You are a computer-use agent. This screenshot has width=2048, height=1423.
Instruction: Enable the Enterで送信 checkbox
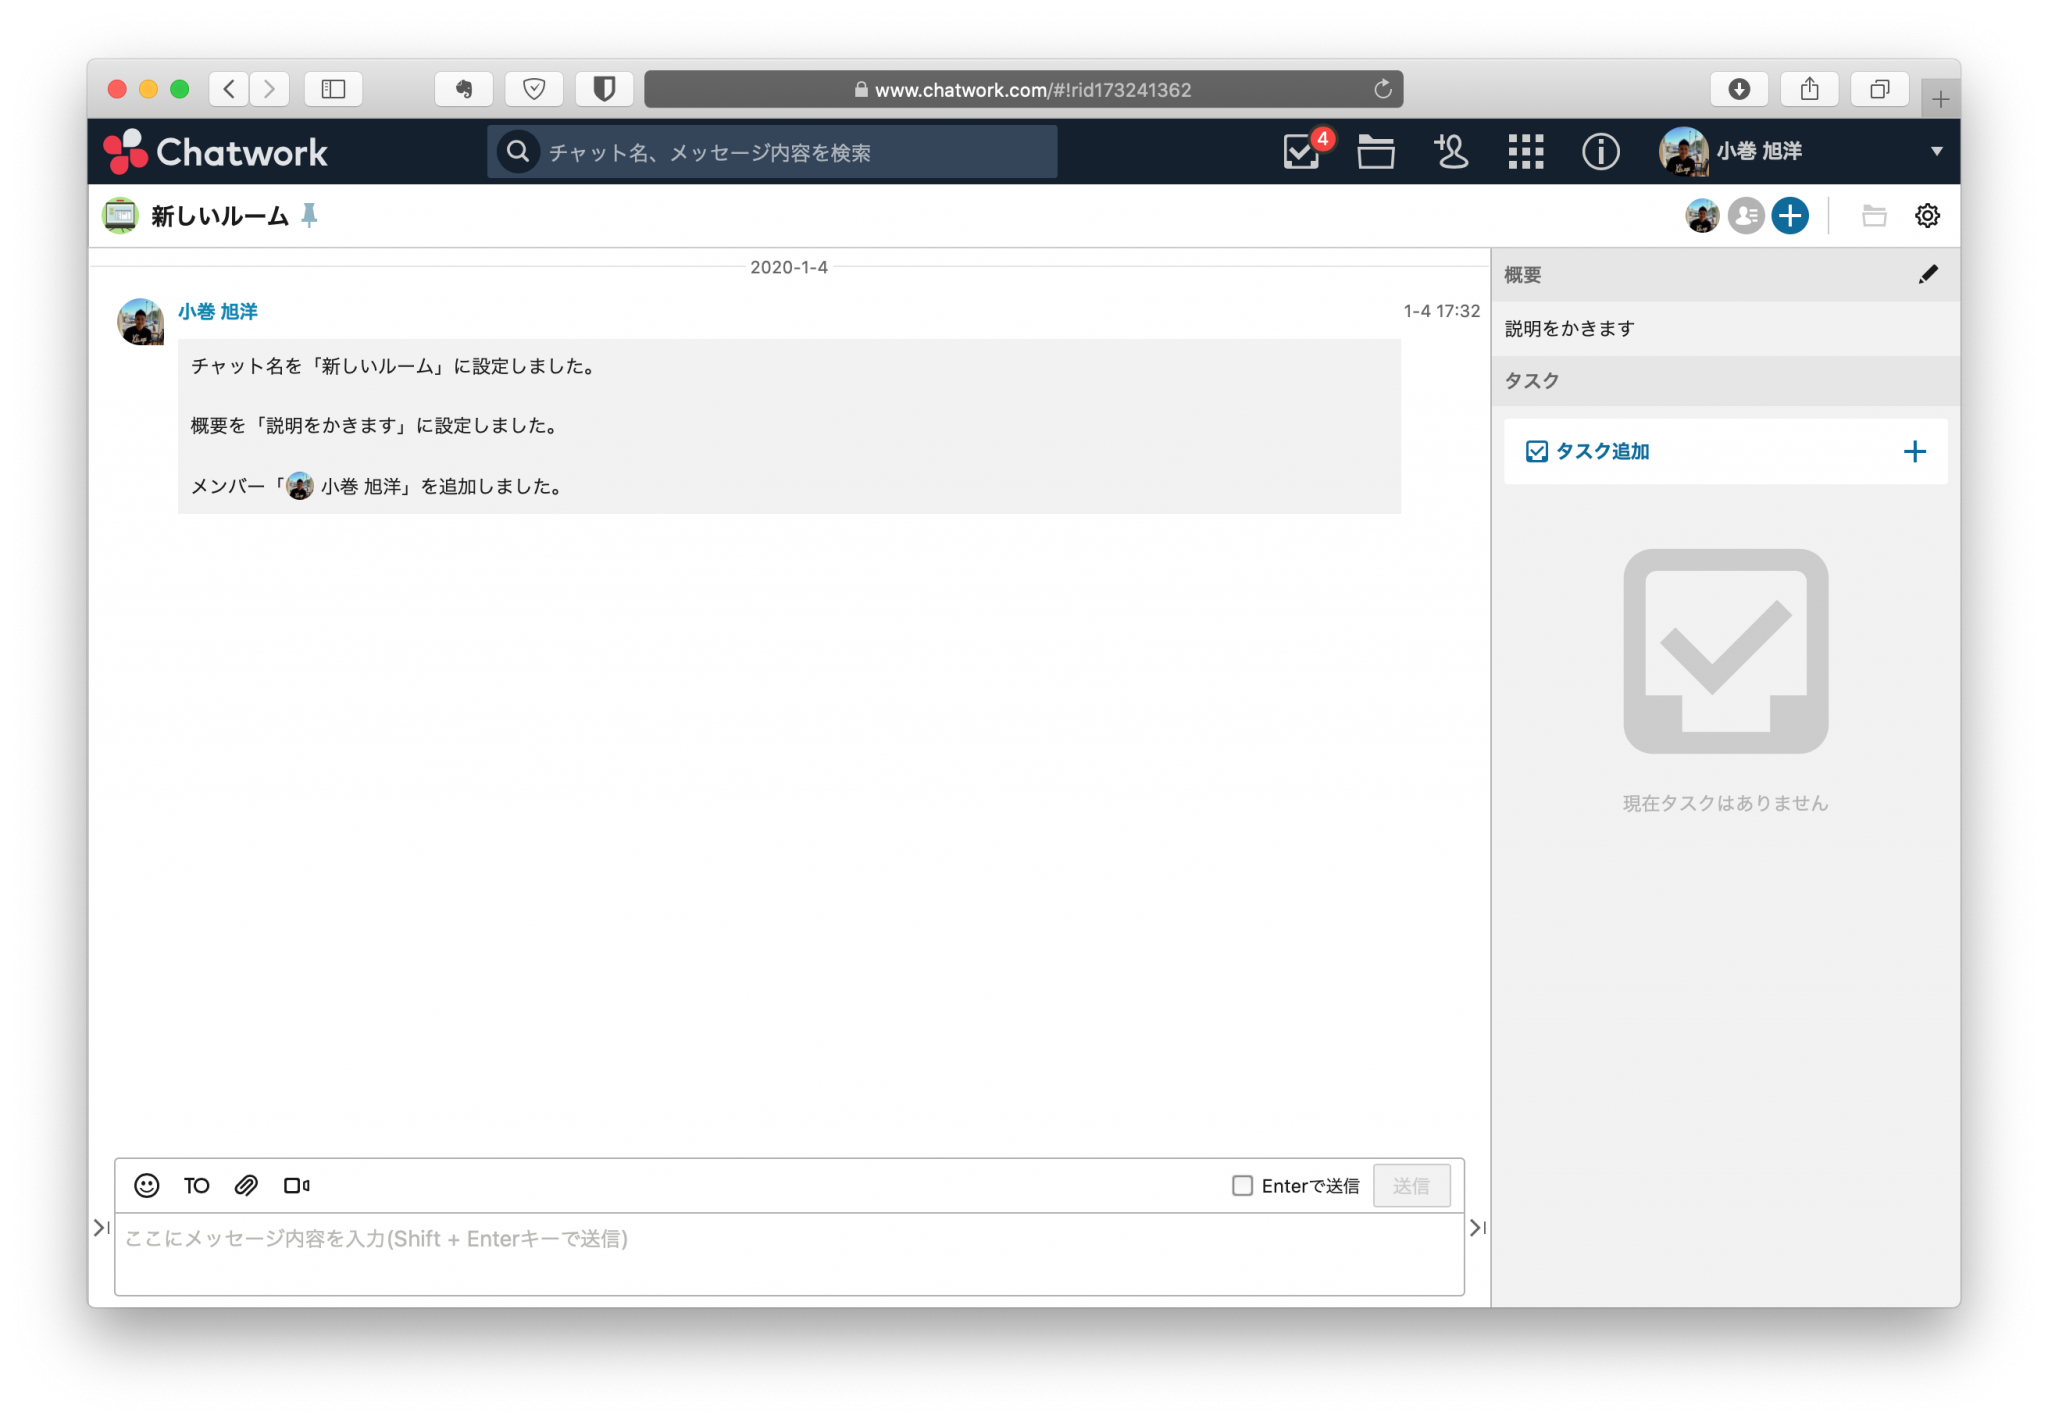coord(1242,1185)
